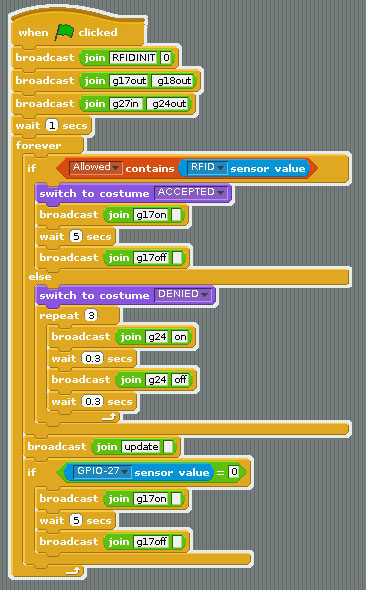The image size is (366, 590).
Task: Click the contains operator block
Action: (x=187, y=168)
